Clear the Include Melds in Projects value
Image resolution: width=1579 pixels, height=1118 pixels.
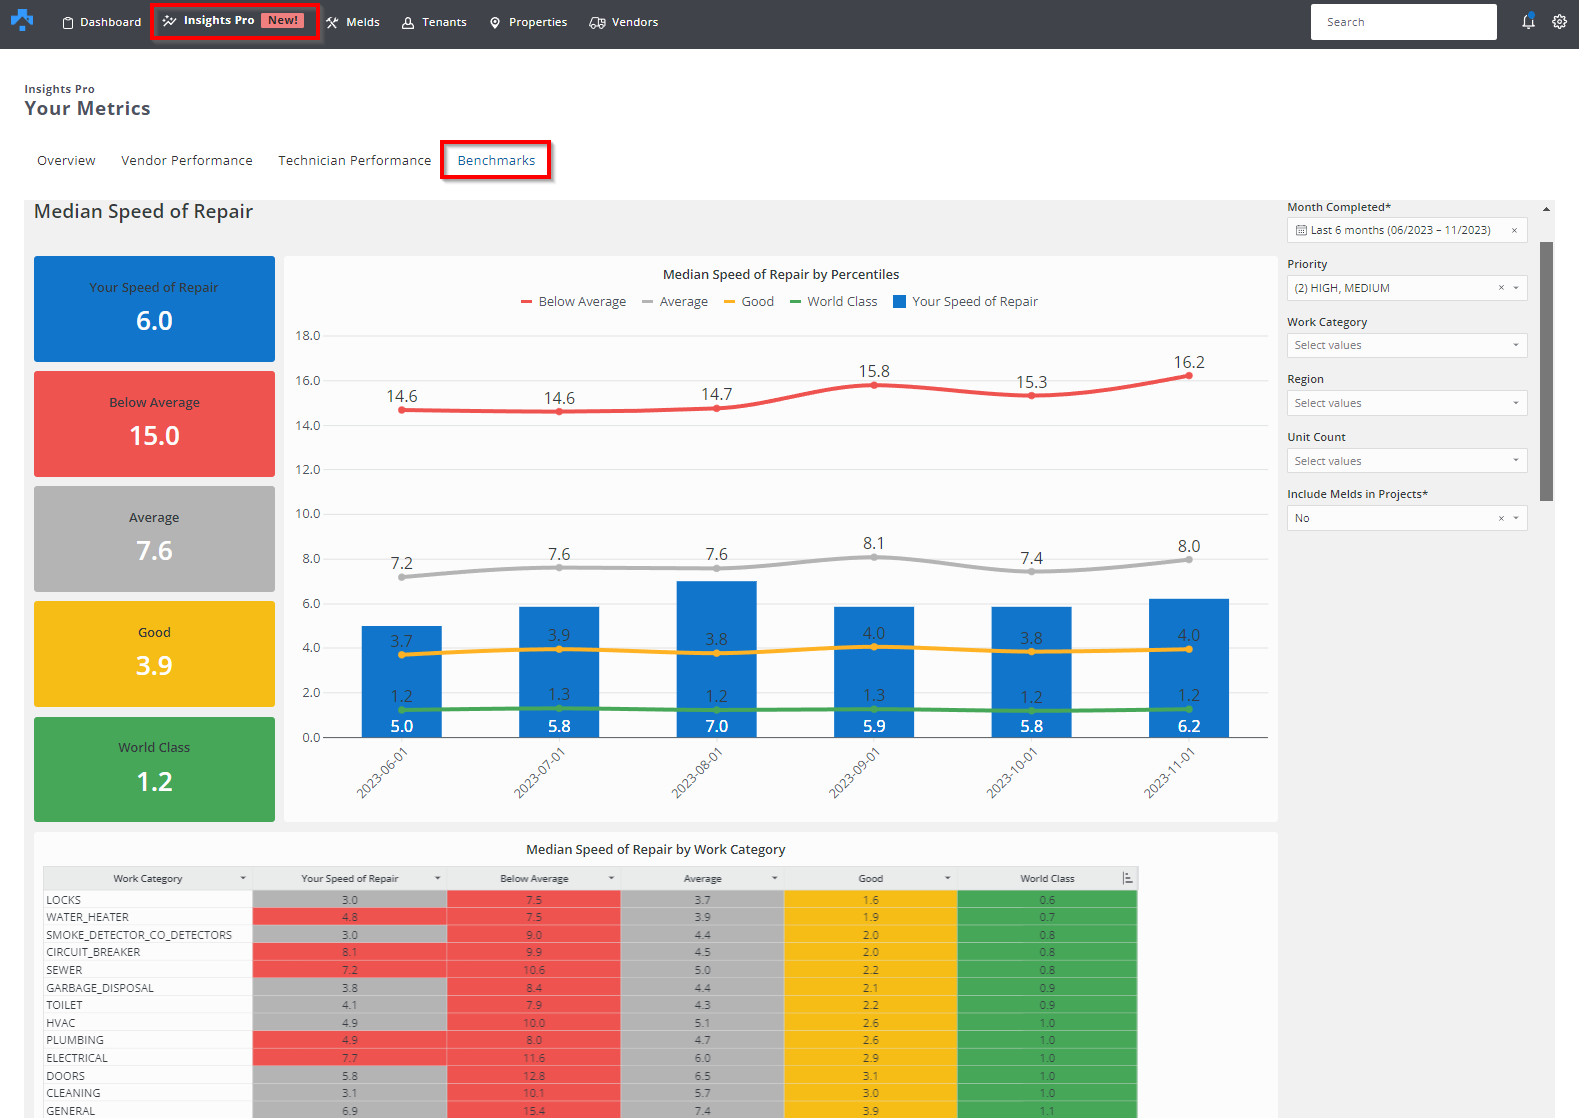[1501, 518]
